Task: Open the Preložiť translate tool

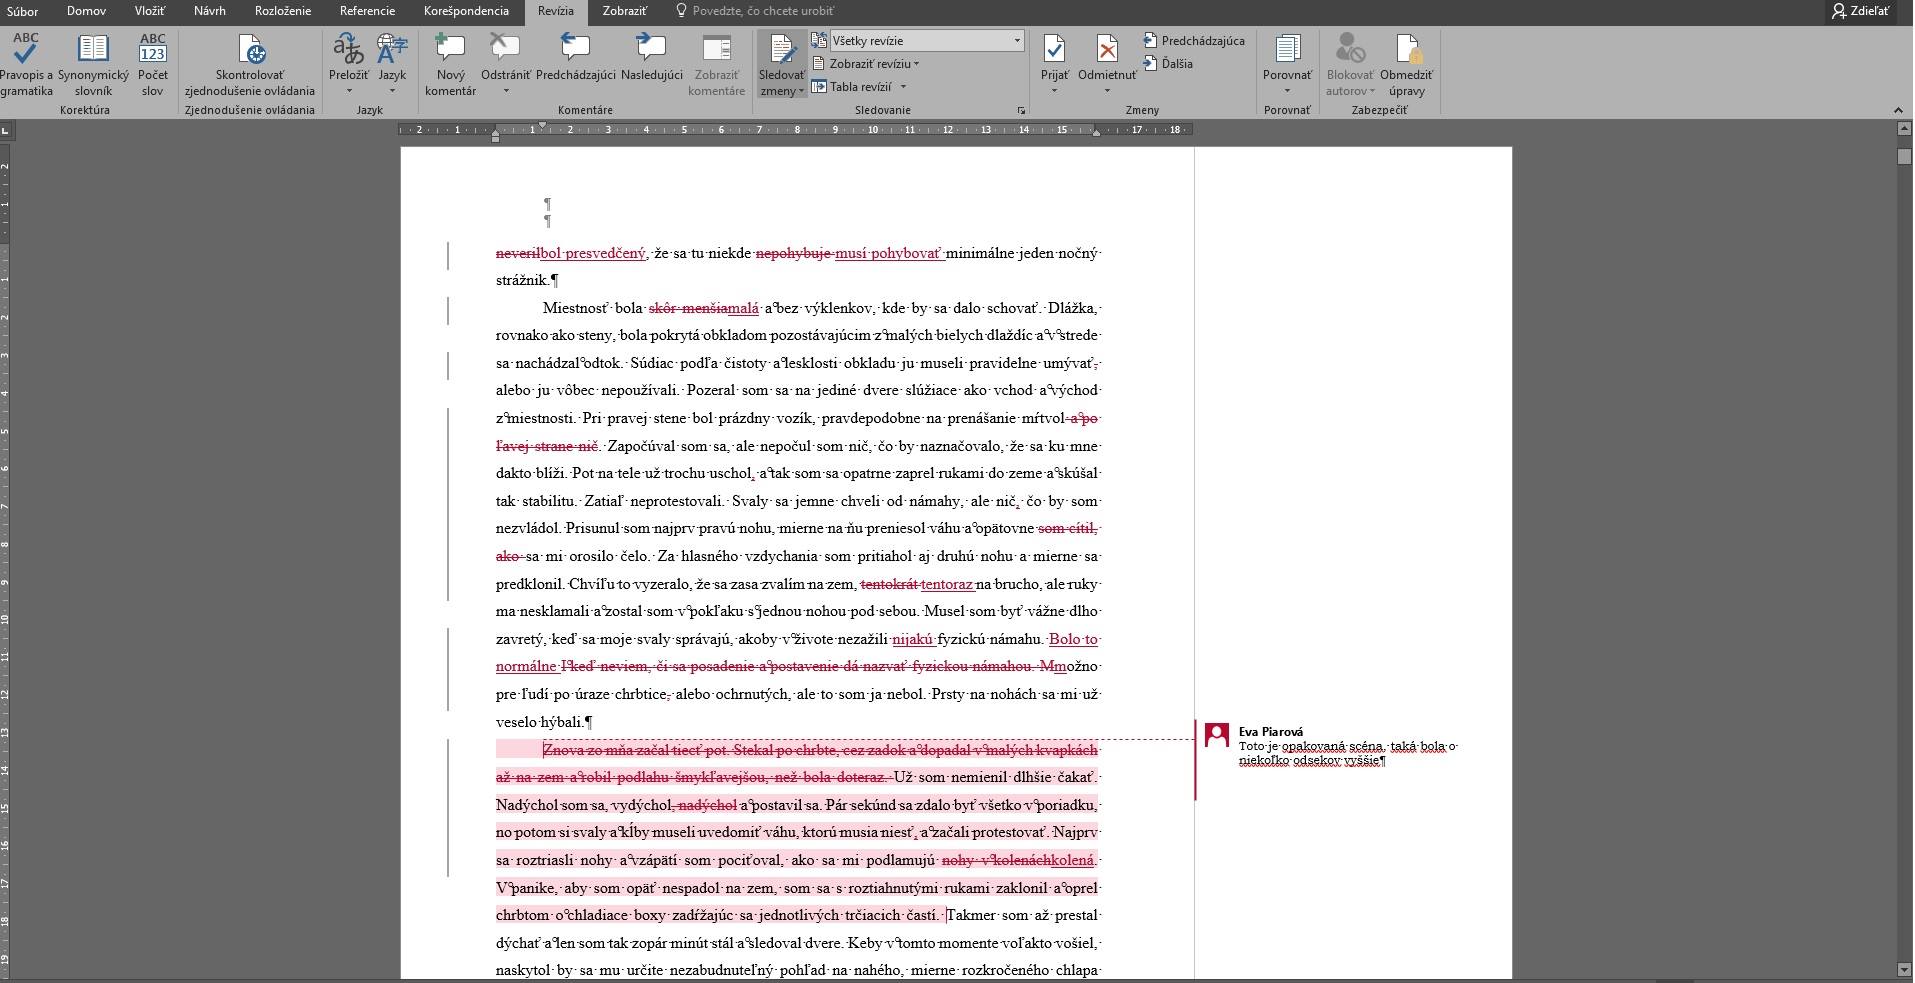Action: point(348,64)
